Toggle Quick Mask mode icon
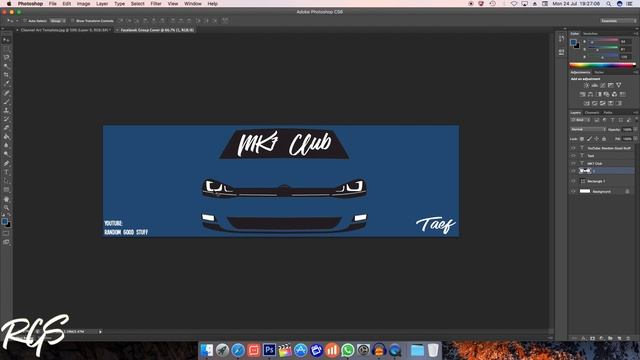The height and width of the screenshot is (360, 640). (x=6, y=233)
